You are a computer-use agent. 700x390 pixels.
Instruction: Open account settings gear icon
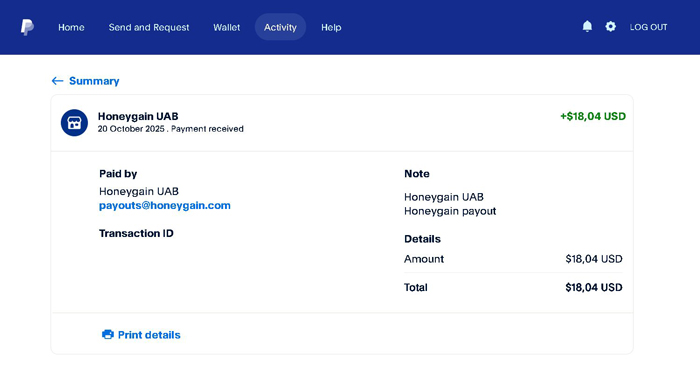click(x=610, y=27)
